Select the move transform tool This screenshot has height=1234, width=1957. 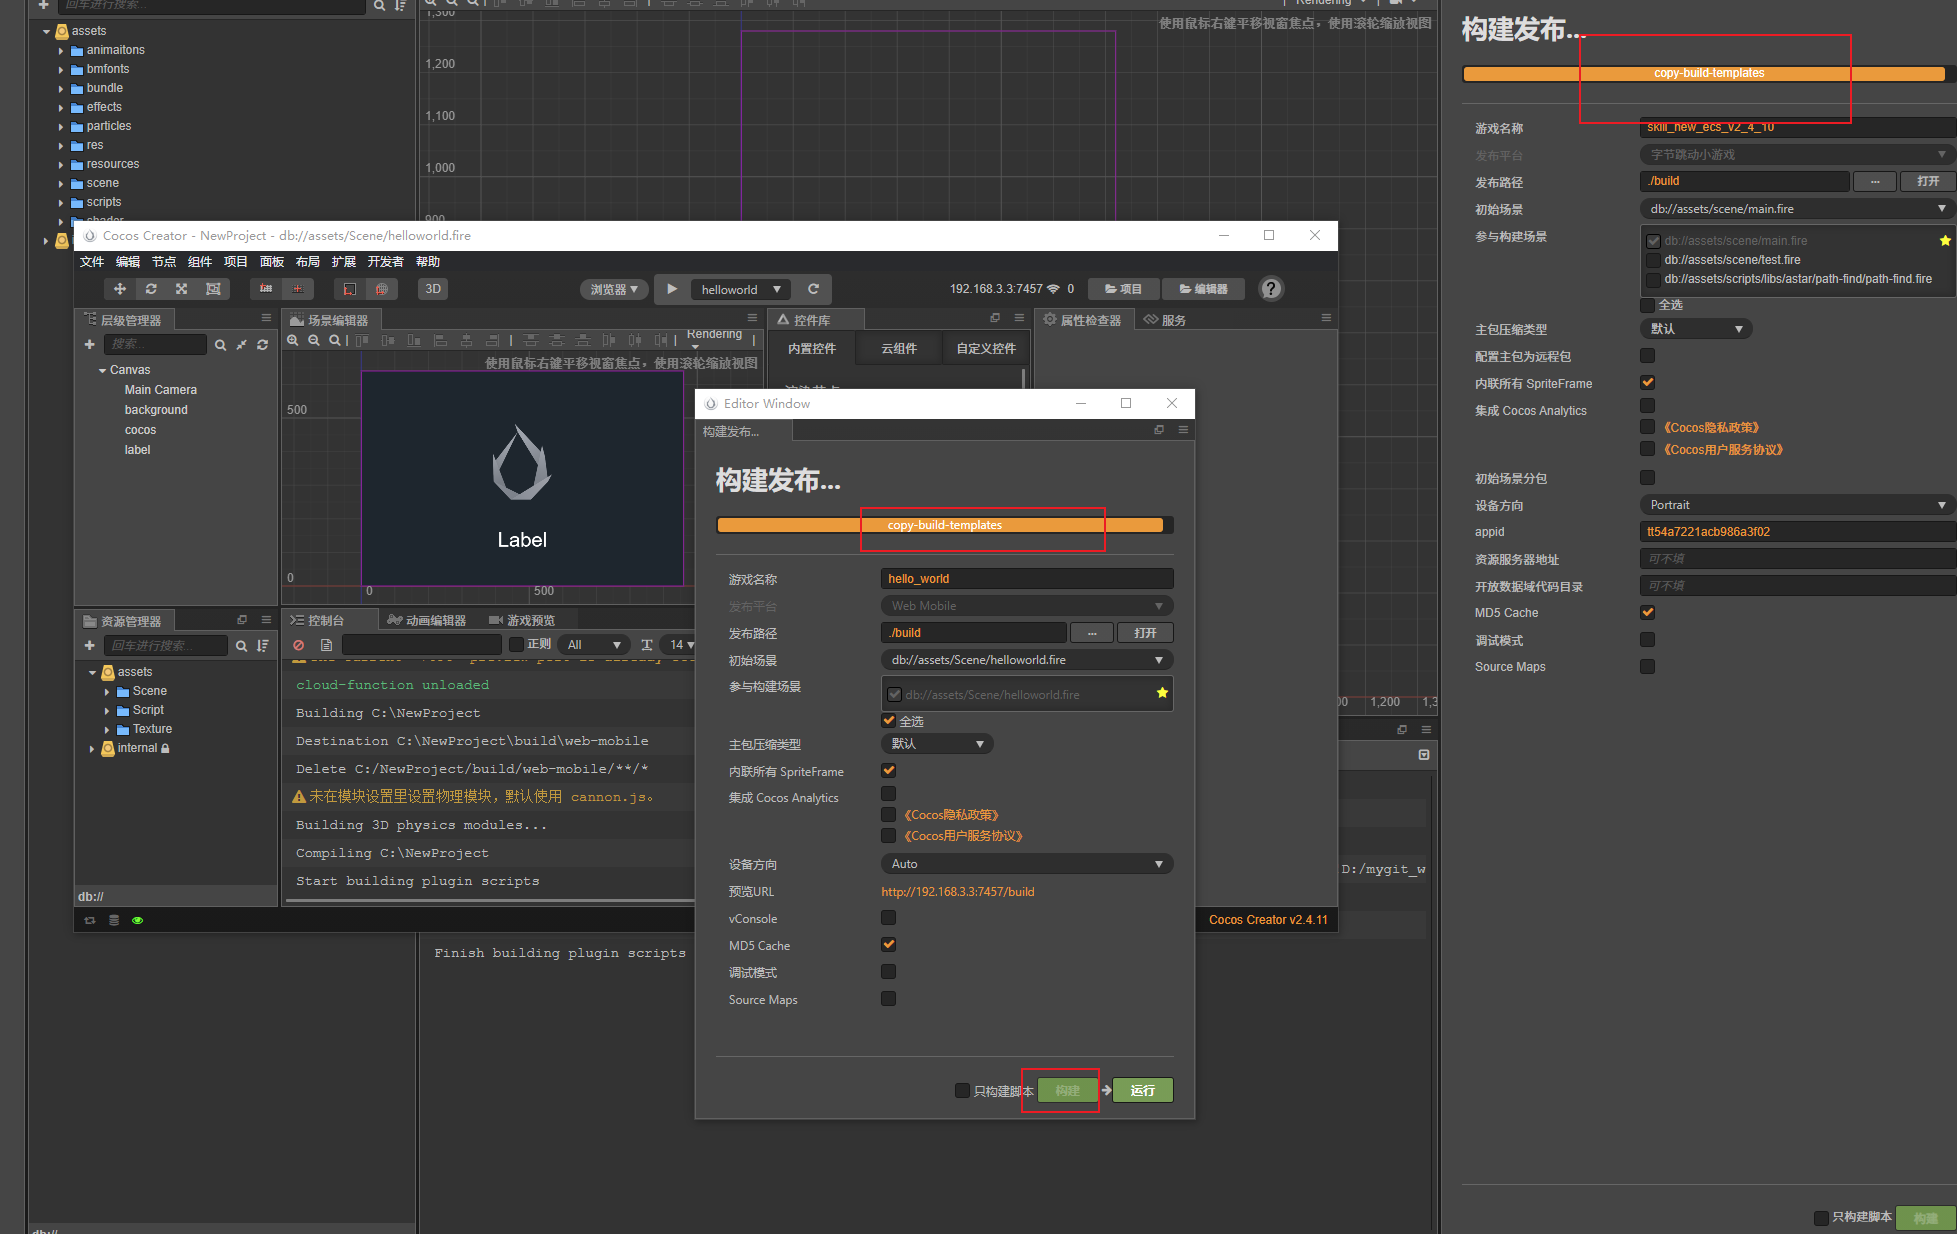(120, 289)
